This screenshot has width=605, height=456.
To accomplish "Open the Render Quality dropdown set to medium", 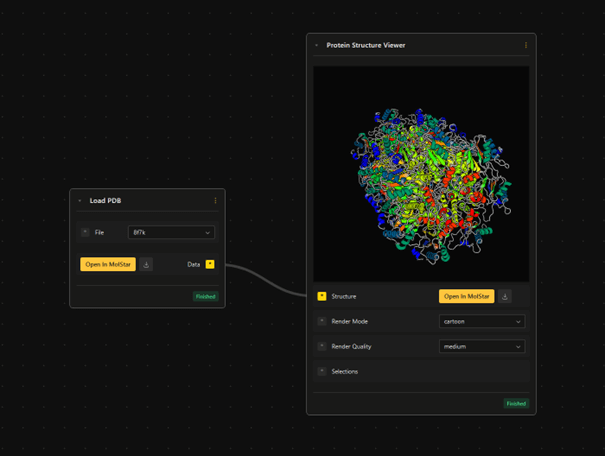I will point(482,347).
